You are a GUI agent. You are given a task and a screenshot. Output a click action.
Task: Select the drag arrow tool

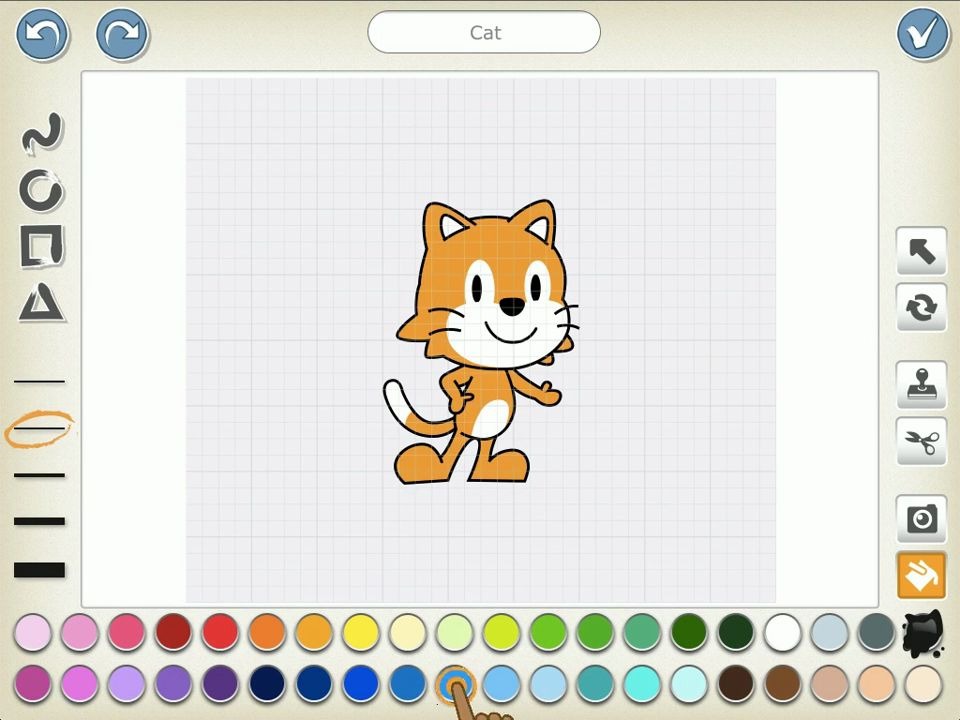pyautogui.click(x=921, y=250)
